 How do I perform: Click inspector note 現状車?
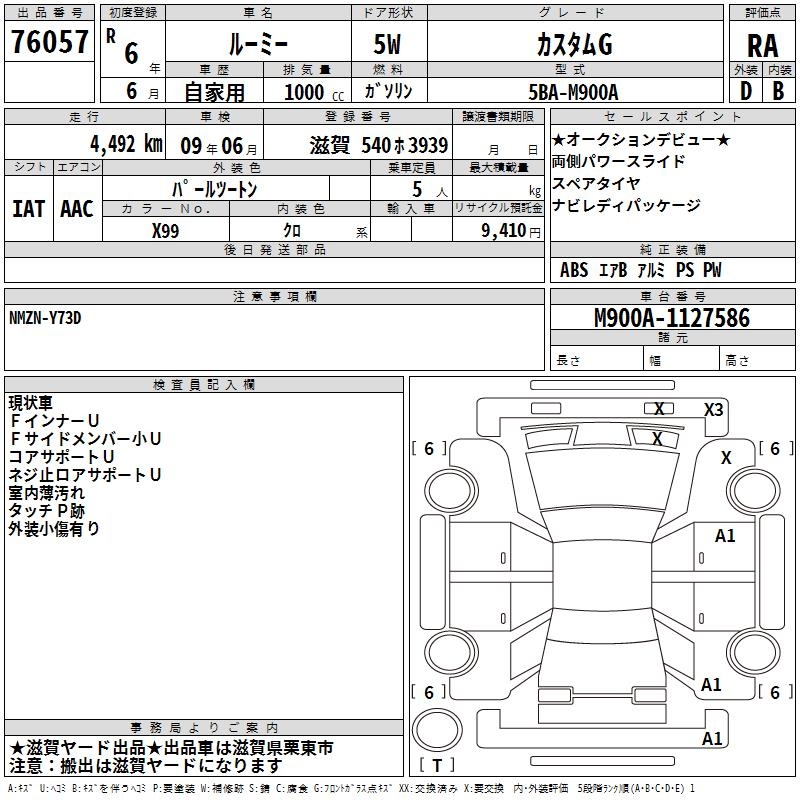click(x=30, y=403)
